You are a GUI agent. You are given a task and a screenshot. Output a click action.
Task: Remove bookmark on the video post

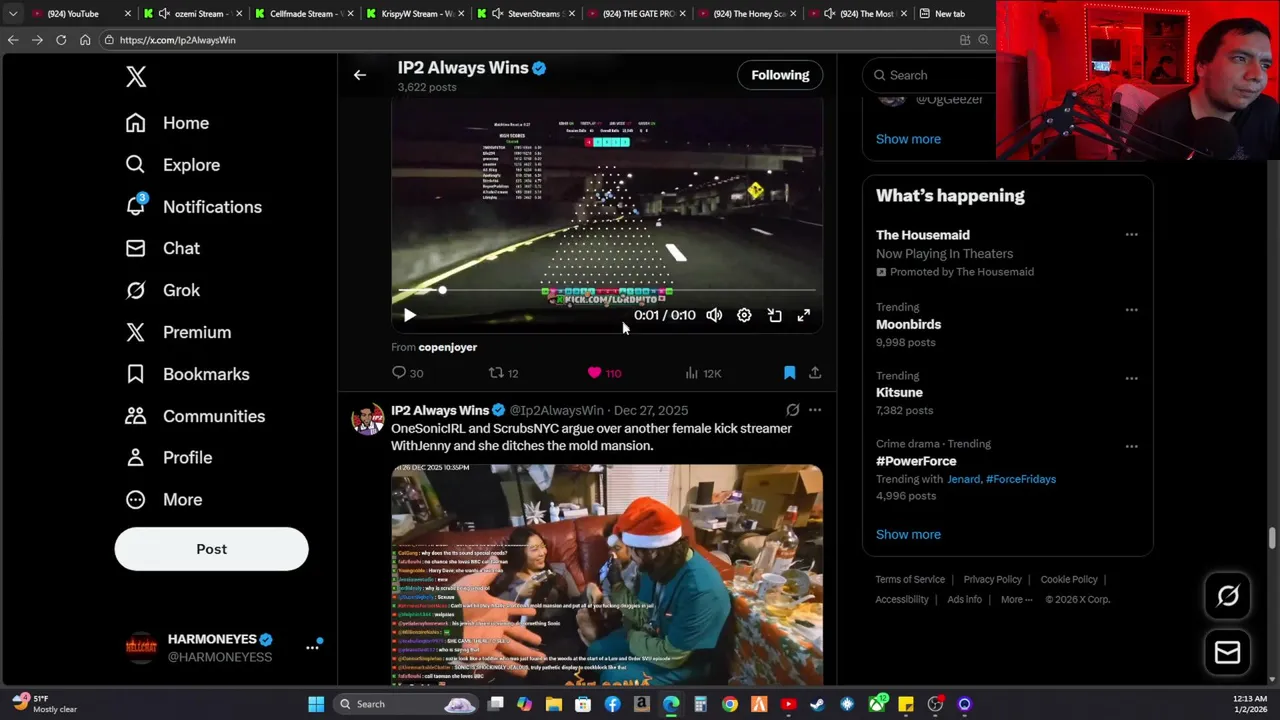[x=789, y=373]
